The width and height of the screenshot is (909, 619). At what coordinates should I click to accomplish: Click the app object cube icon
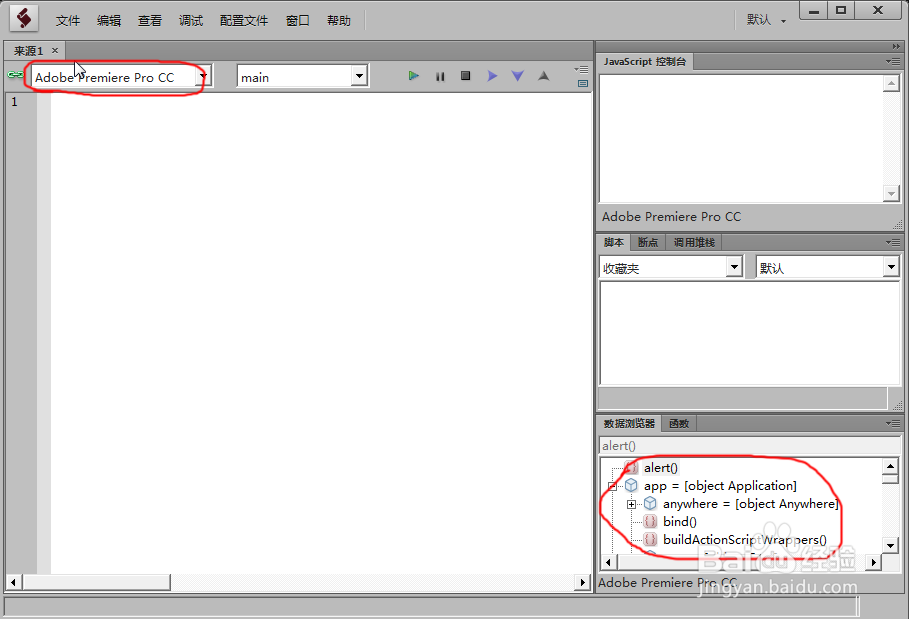tap(631, 486)
